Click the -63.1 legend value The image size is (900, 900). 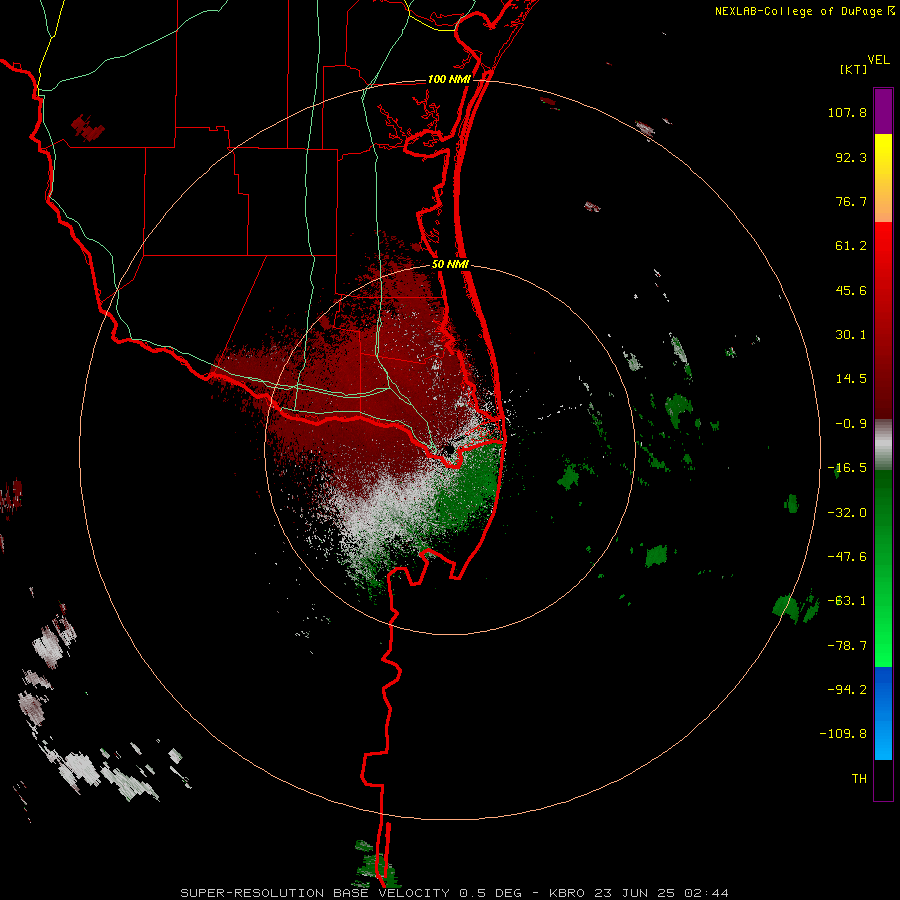[x=847, y=601]
